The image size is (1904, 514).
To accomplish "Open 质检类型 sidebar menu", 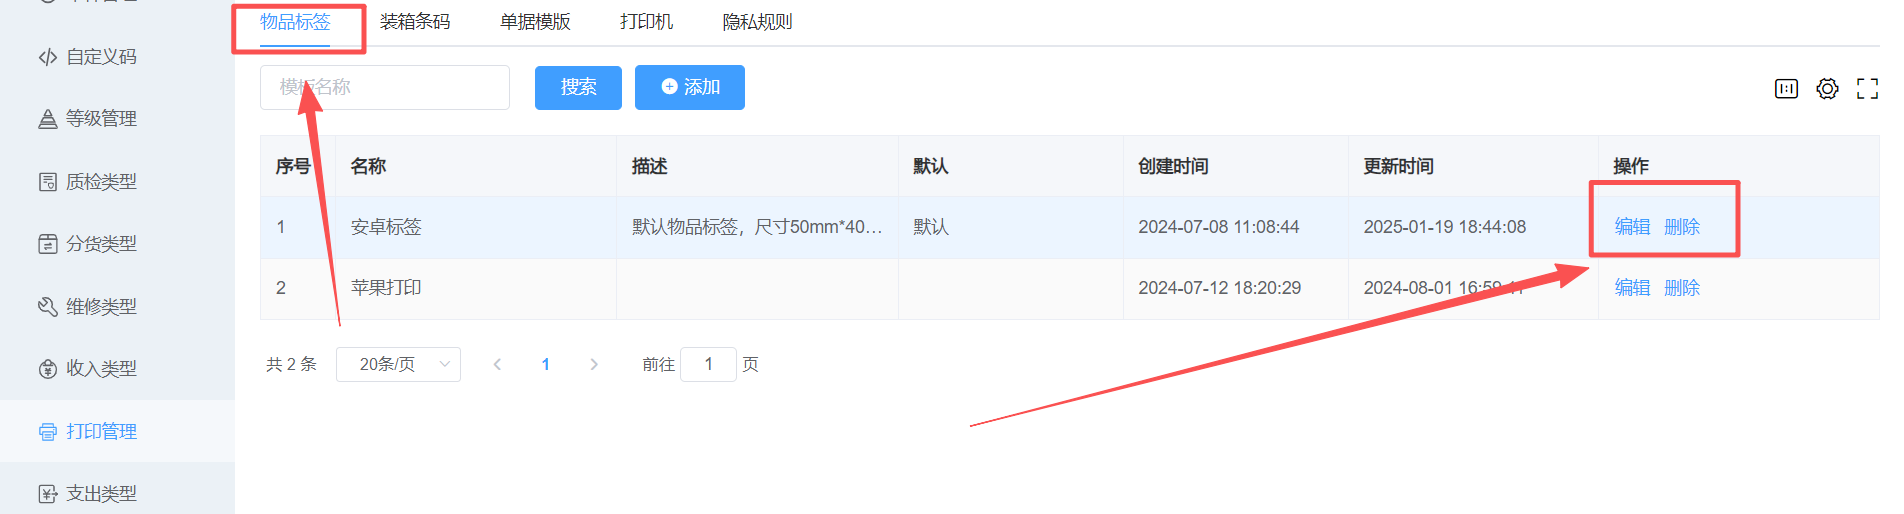I will pos(100,182).
